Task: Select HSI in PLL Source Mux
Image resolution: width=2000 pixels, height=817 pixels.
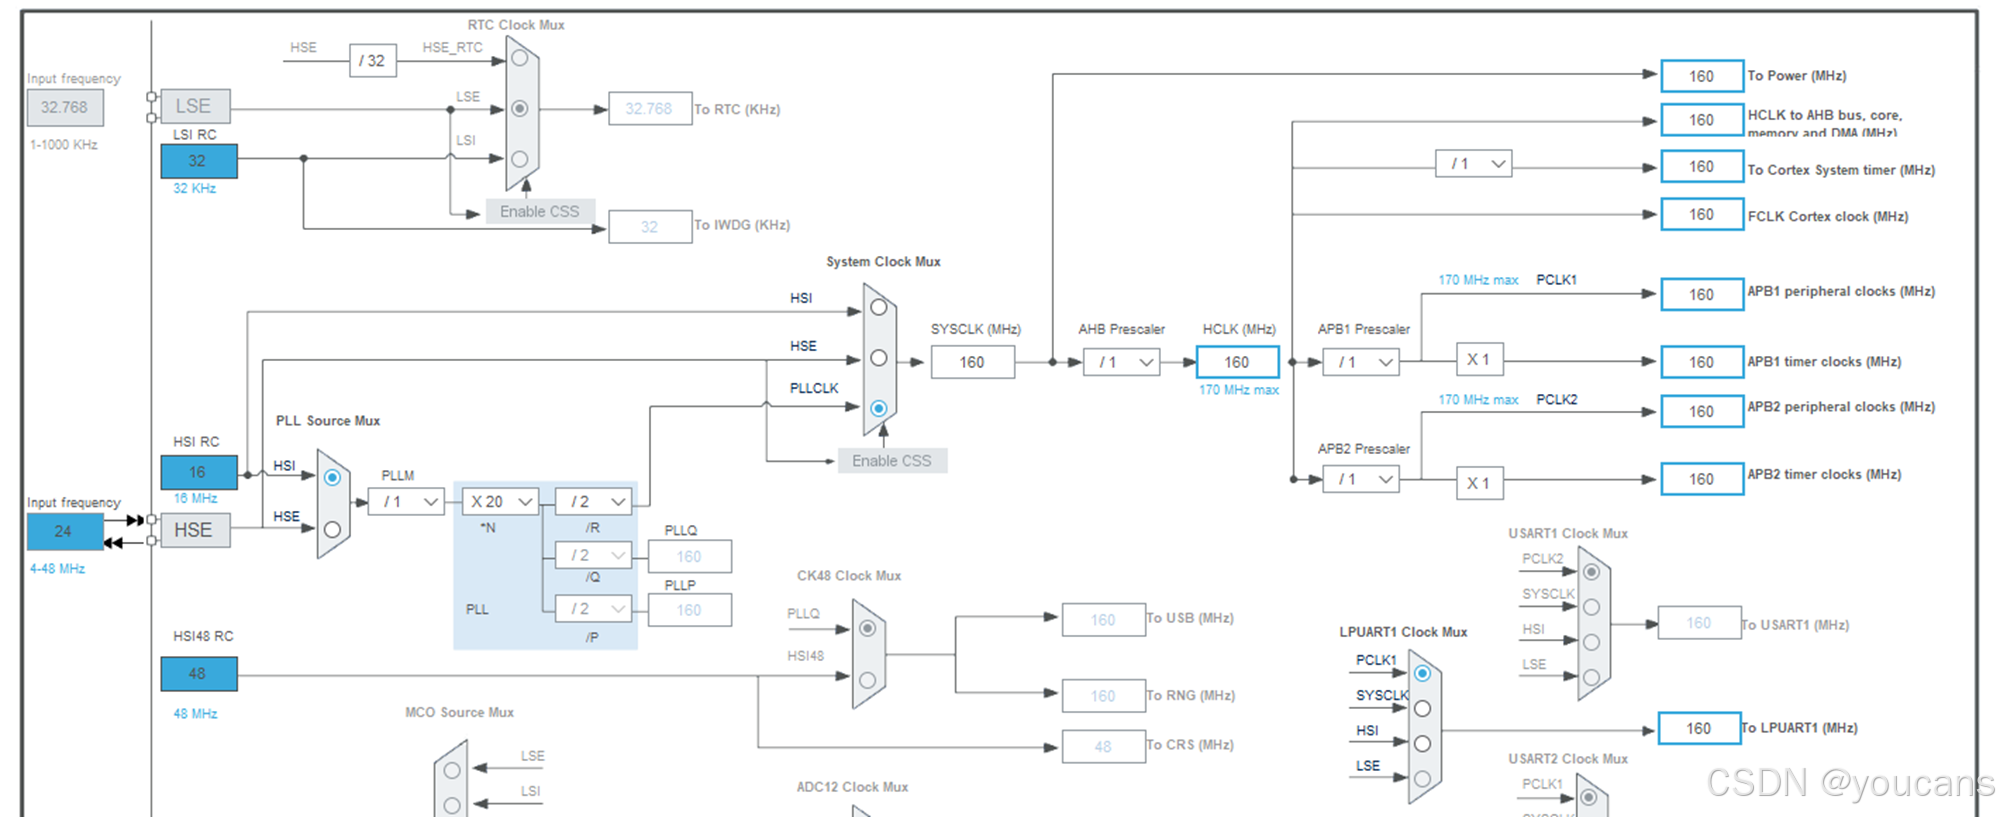Action: pos(333,478)
